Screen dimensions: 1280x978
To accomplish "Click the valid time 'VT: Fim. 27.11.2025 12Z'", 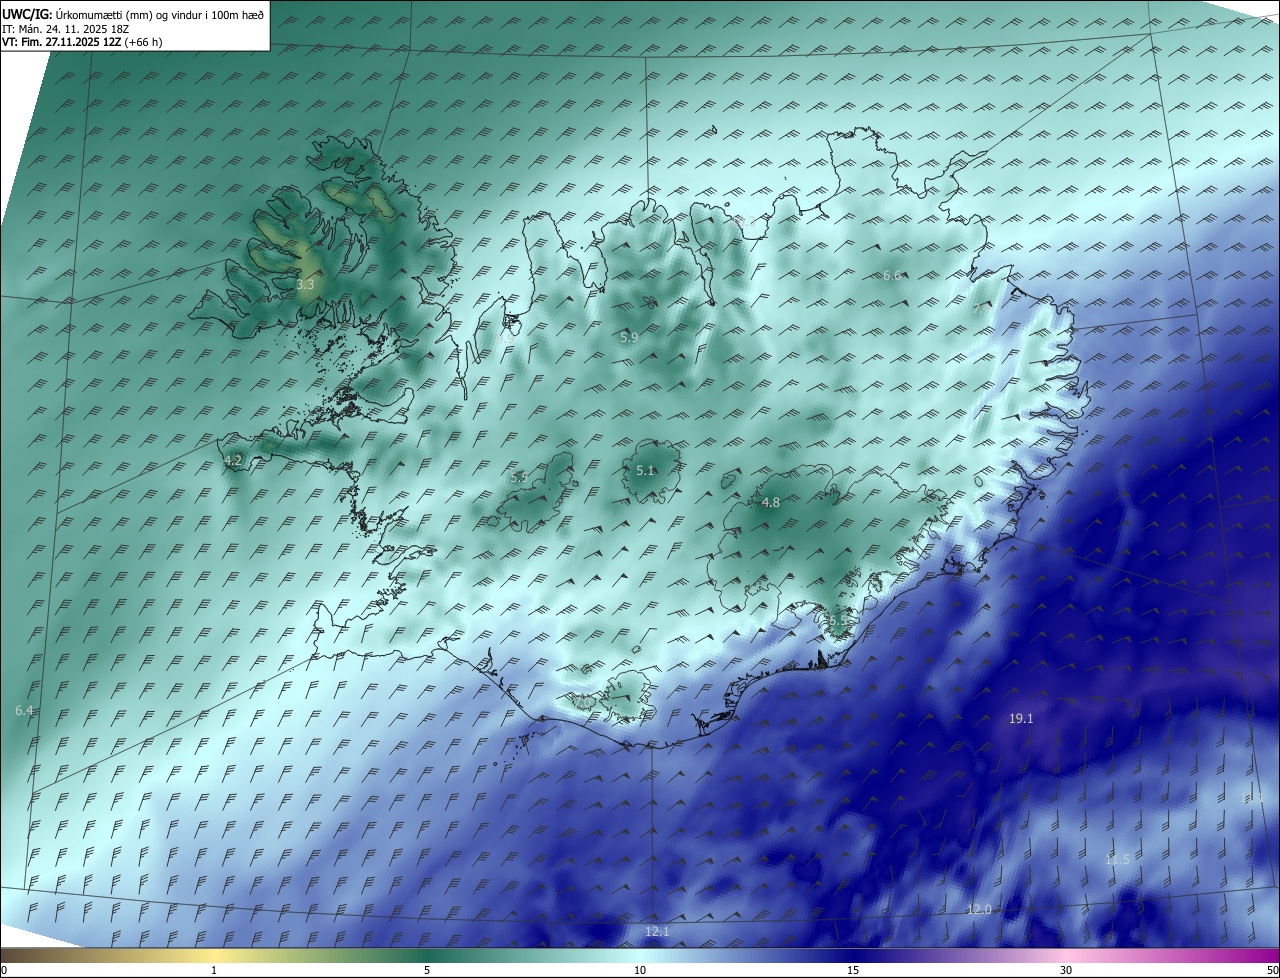I will pos(59,42).
